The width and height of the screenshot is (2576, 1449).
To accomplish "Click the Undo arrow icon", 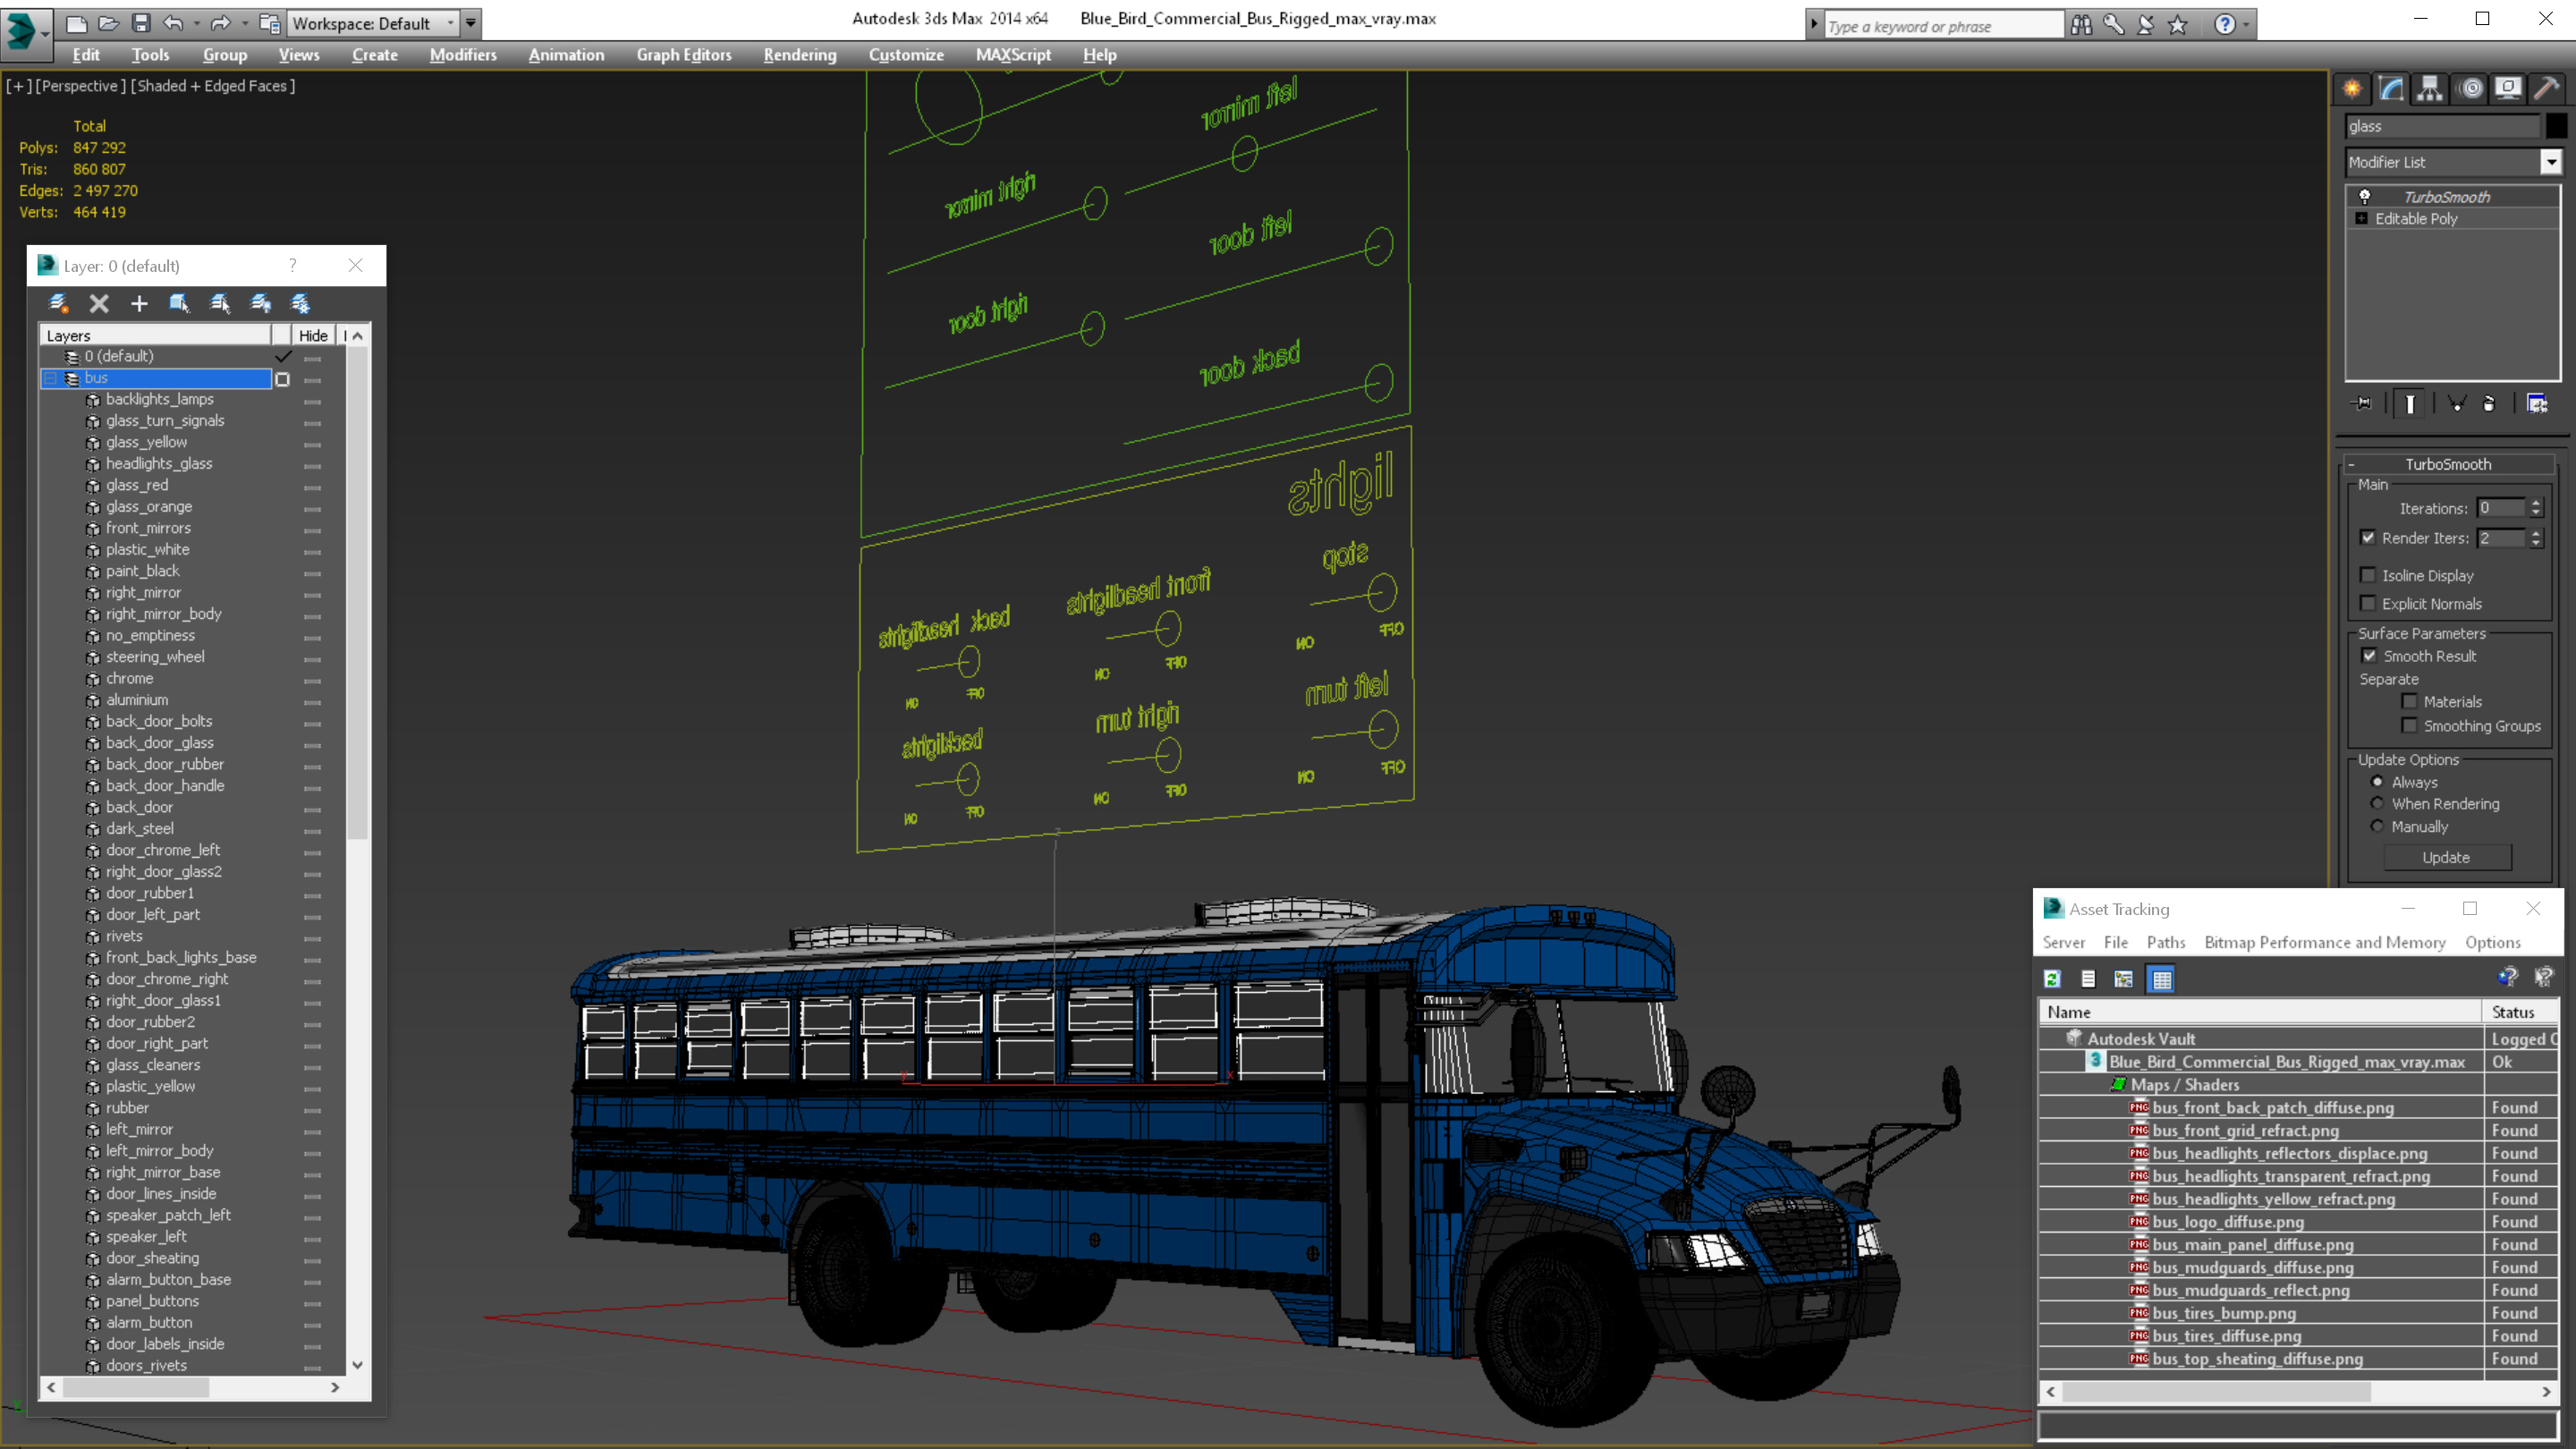I will tap(173, 23).
